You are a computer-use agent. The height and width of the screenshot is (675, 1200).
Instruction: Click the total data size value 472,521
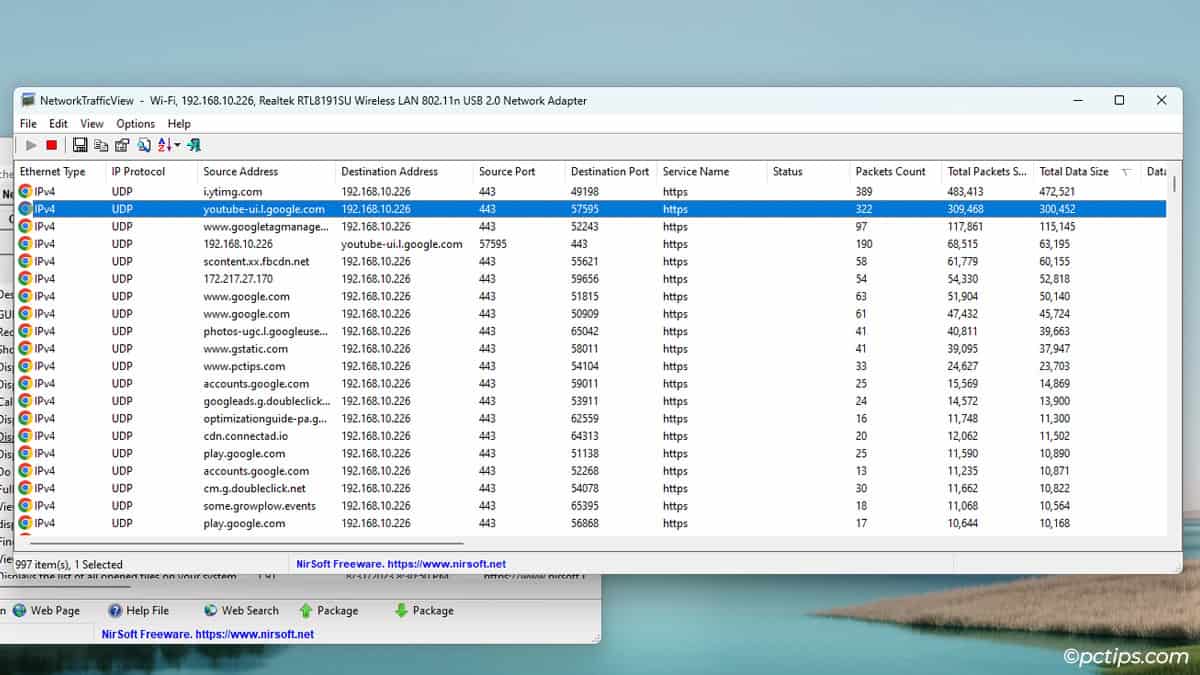click(1057, 191)
